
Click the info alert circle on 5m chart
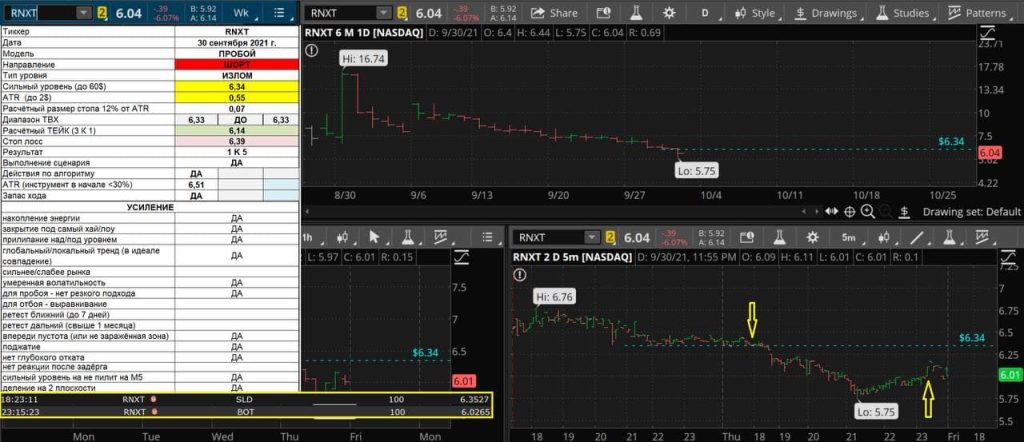tap(519, 275)
